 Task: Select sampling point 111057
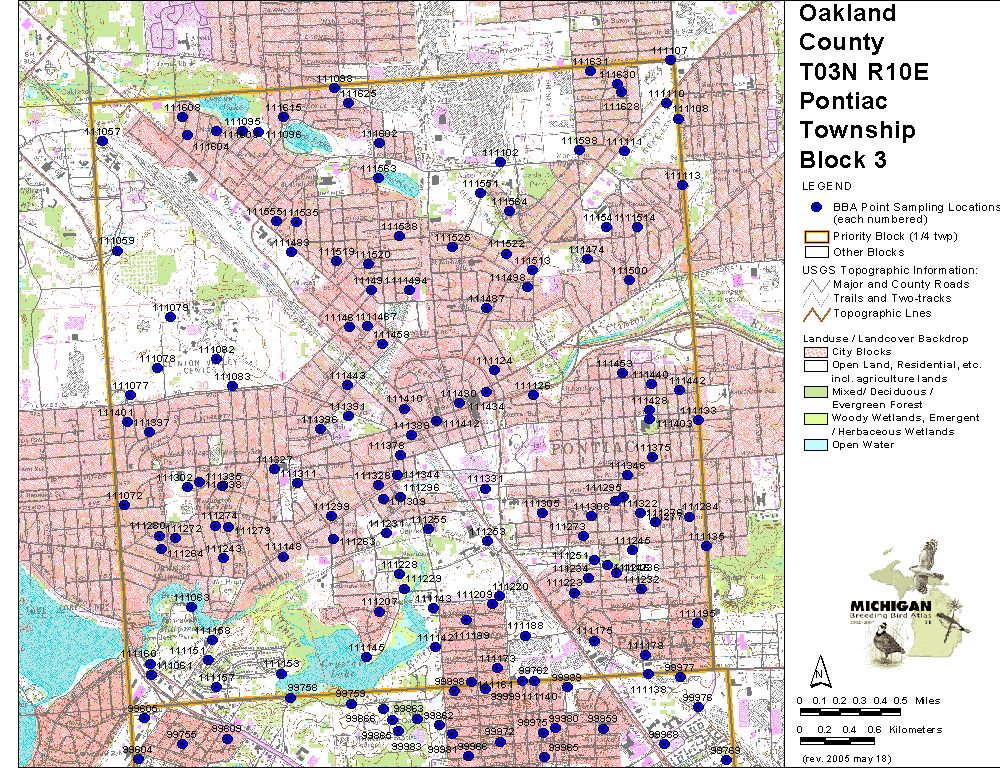[x=100, y=141]
